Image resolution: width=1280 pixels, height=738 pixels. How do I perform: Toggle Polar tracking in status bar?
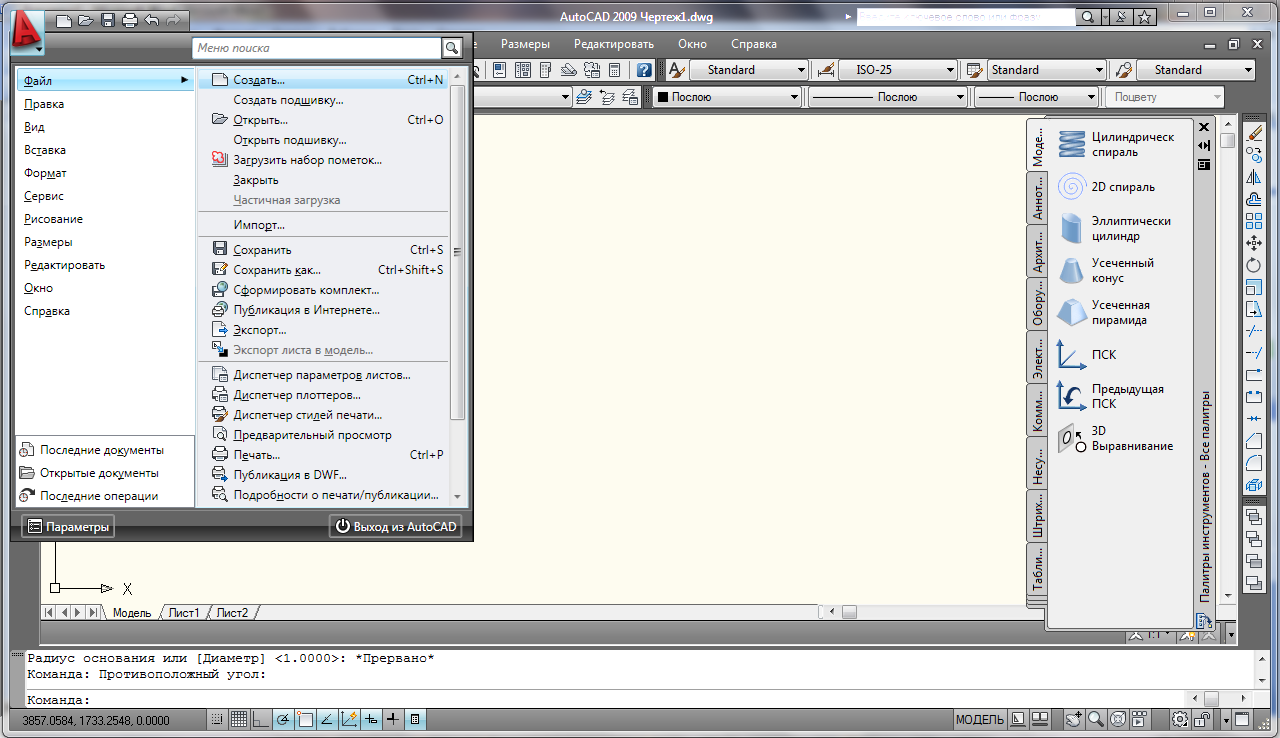[283, 719]
